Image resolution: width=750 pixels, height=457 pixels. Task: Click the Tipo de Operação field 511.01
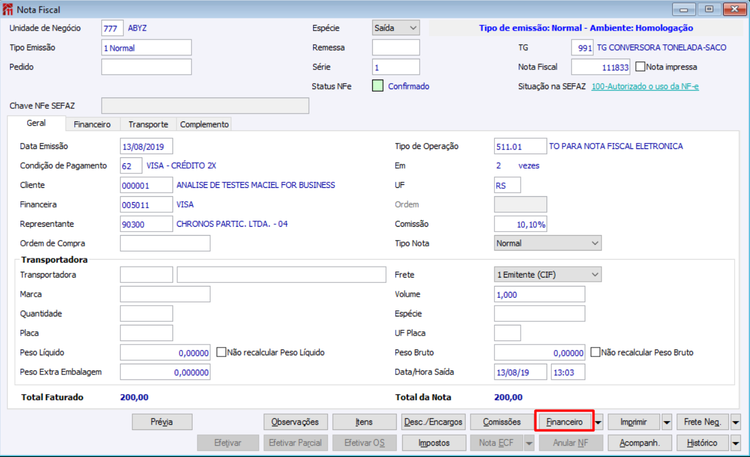tap(520, 146)
